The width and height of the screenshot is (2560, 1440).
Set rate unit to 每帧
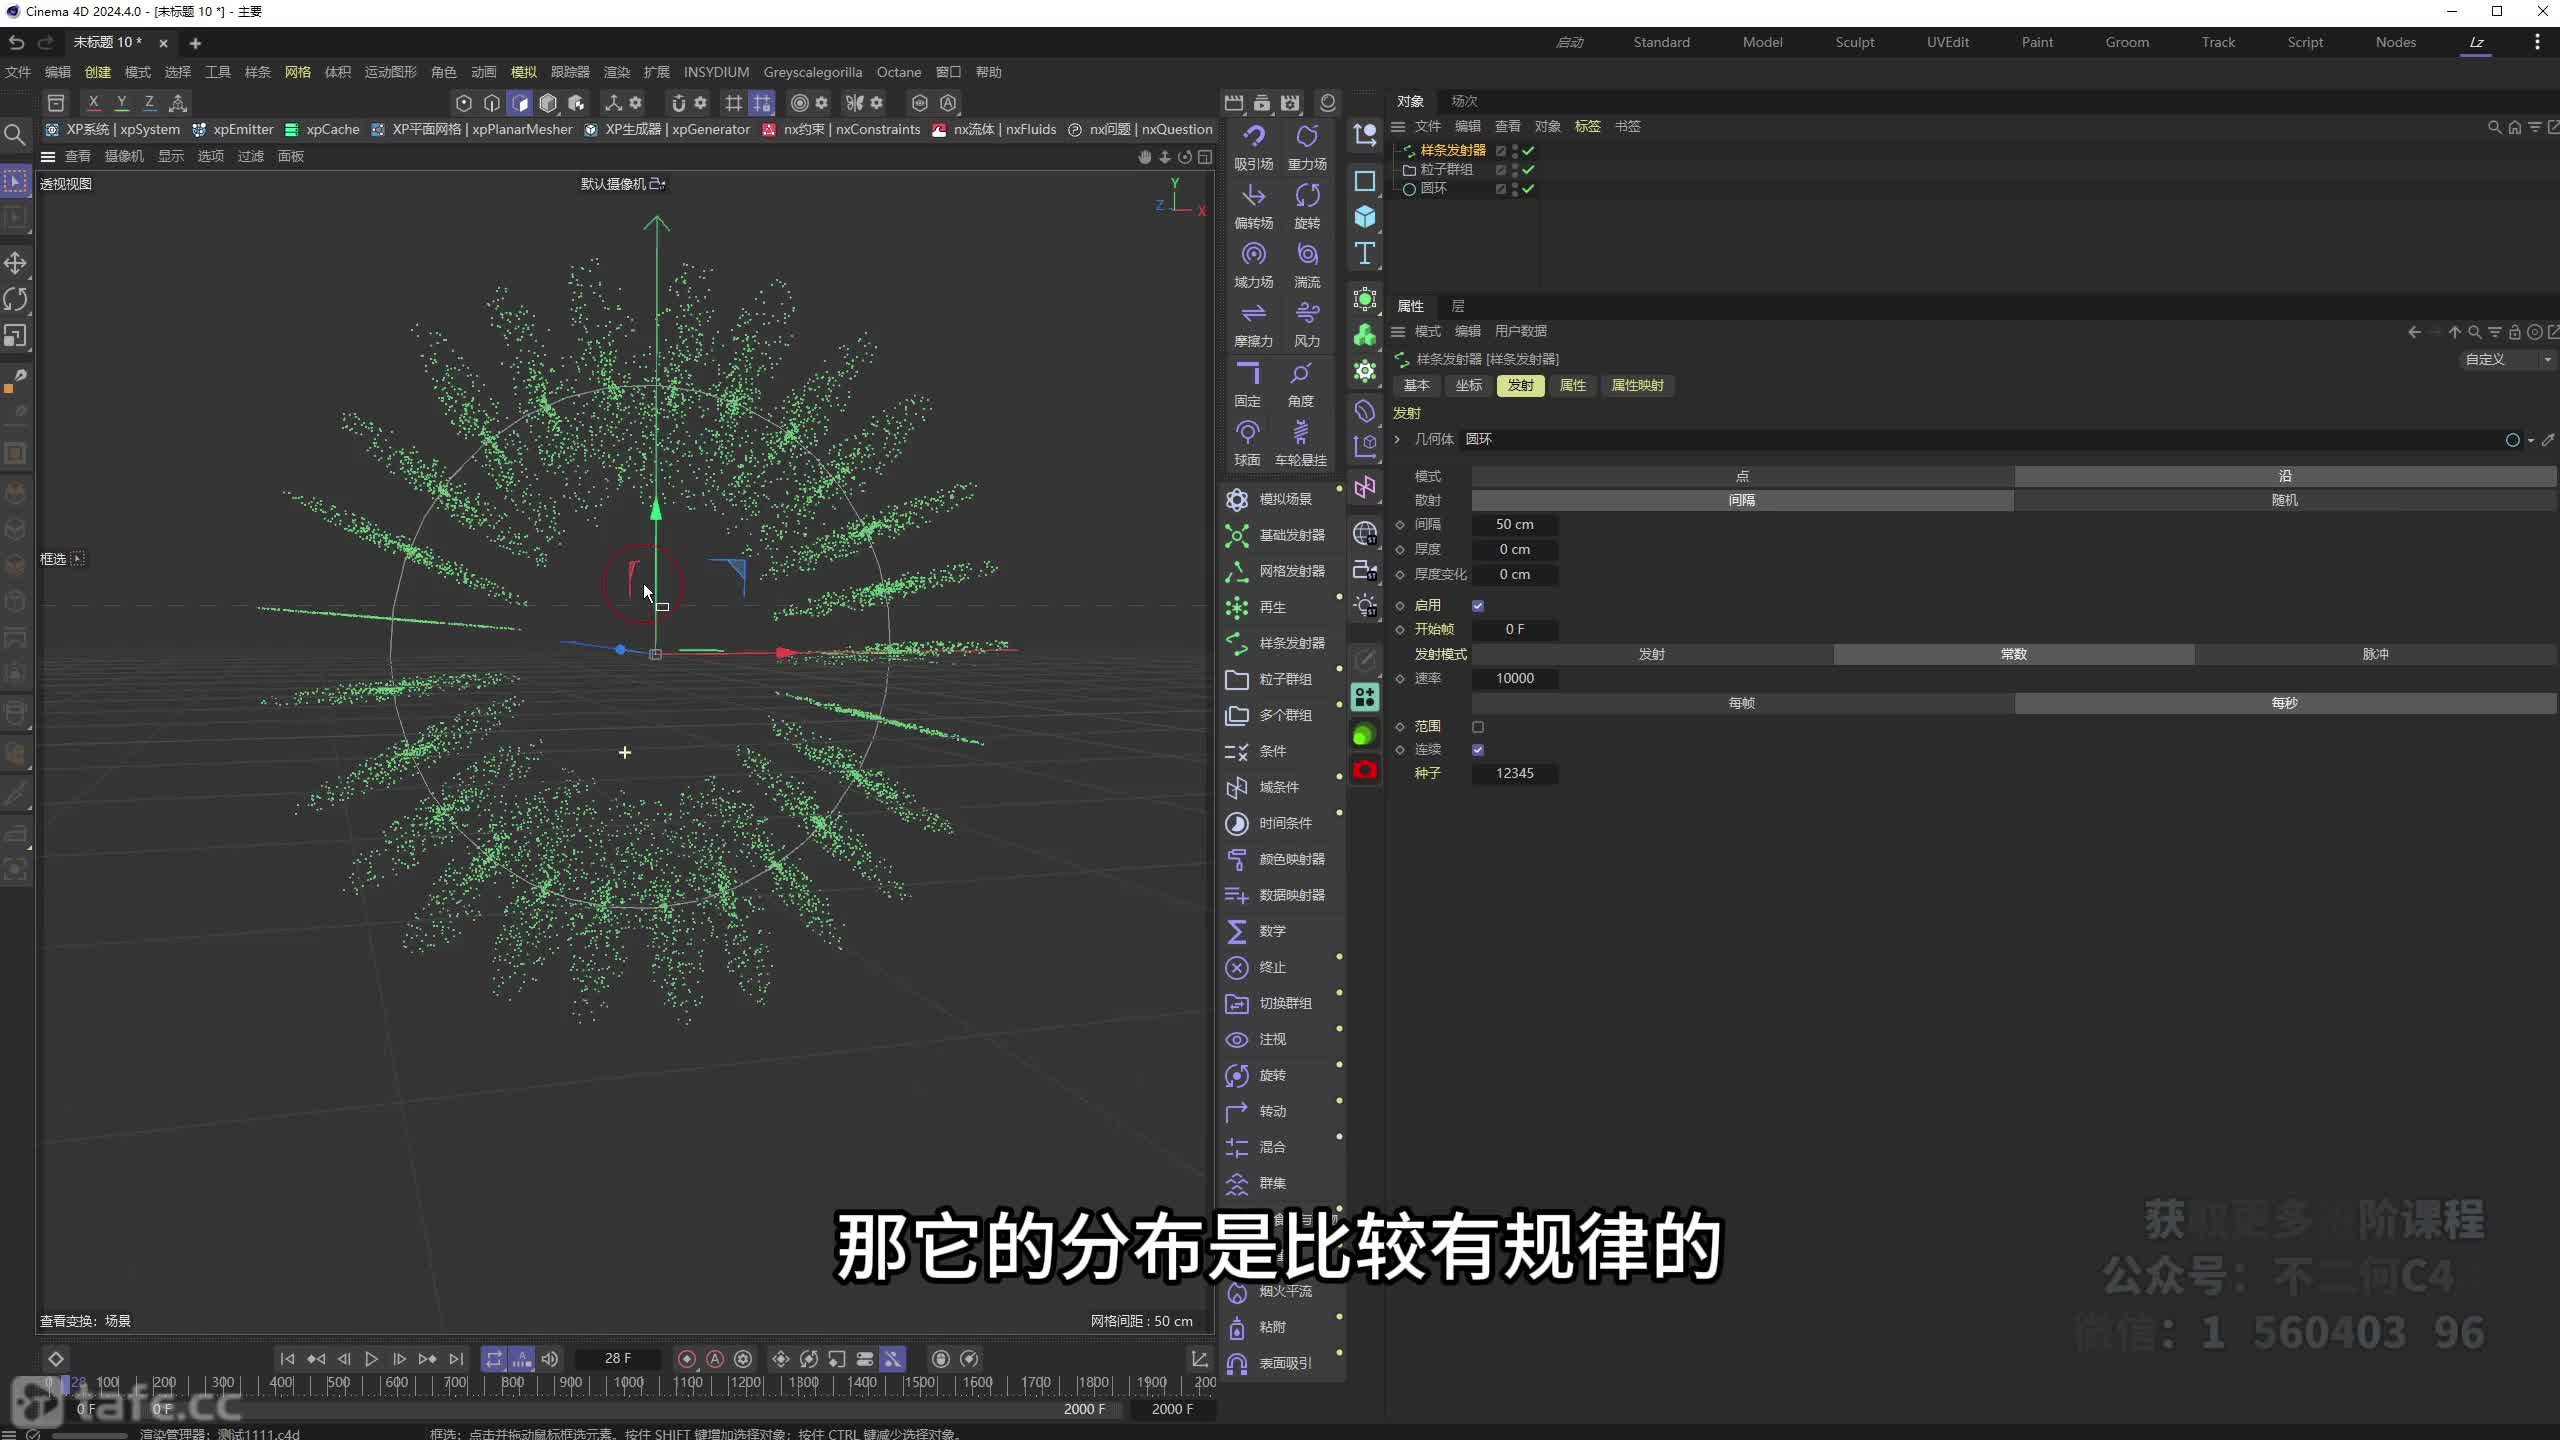1742,703
